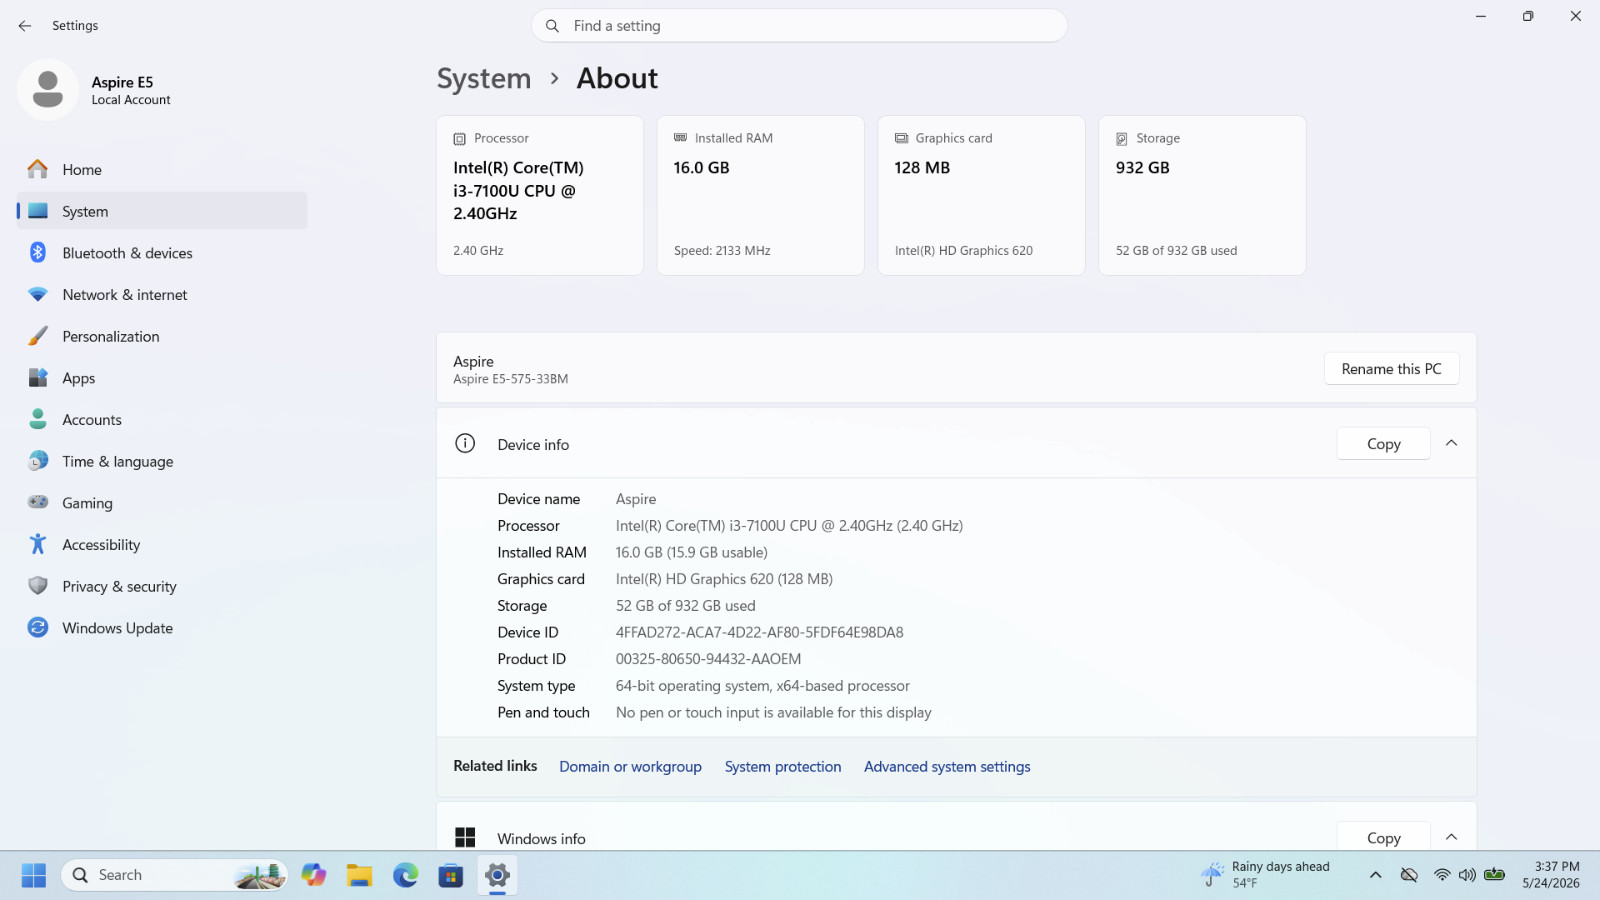
Task: Copy the Device info section
Action: click(x=1384, y=444)
